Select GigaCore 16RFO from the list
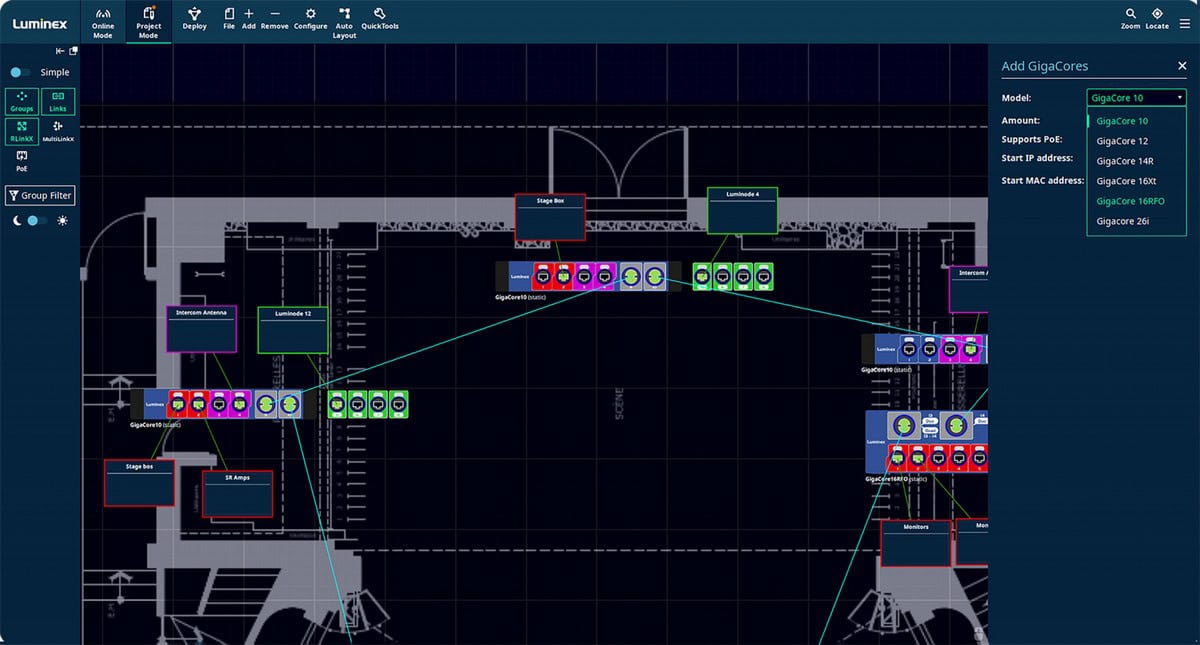 [1130, 201]
